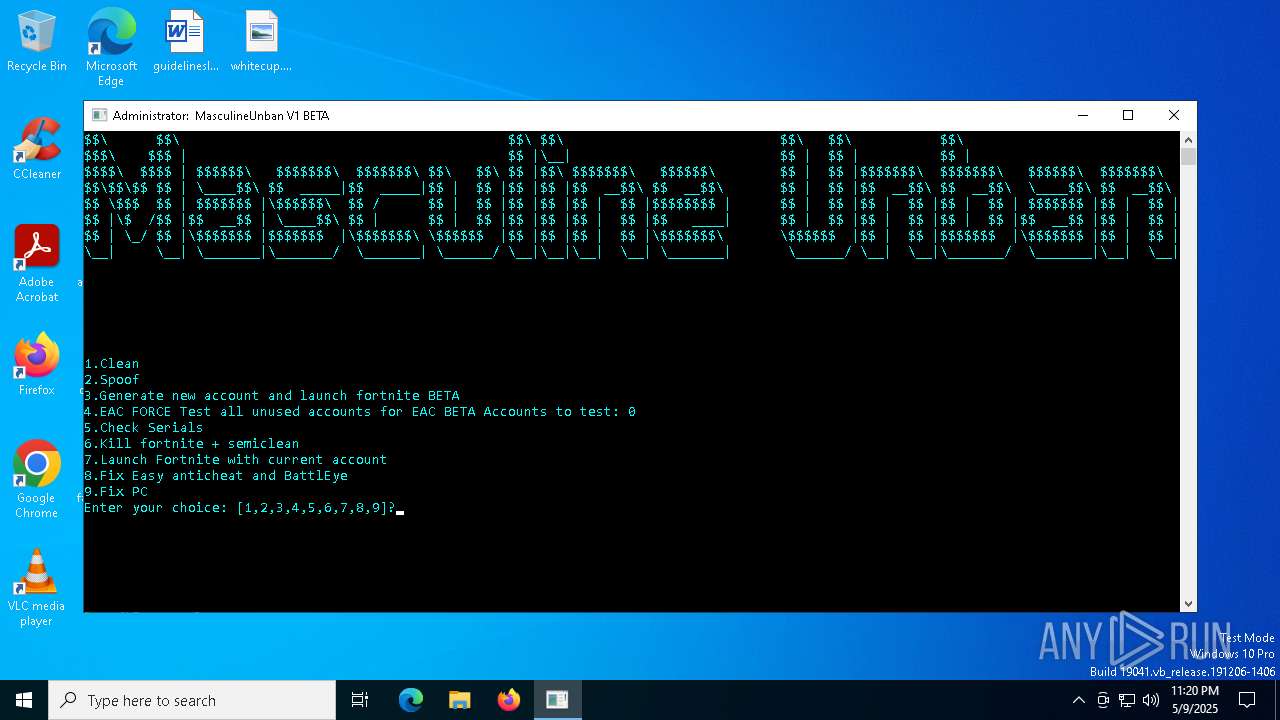
Task: Open Firefox from the taskbar
Action: pyautogui.click(x=508, y=700)
